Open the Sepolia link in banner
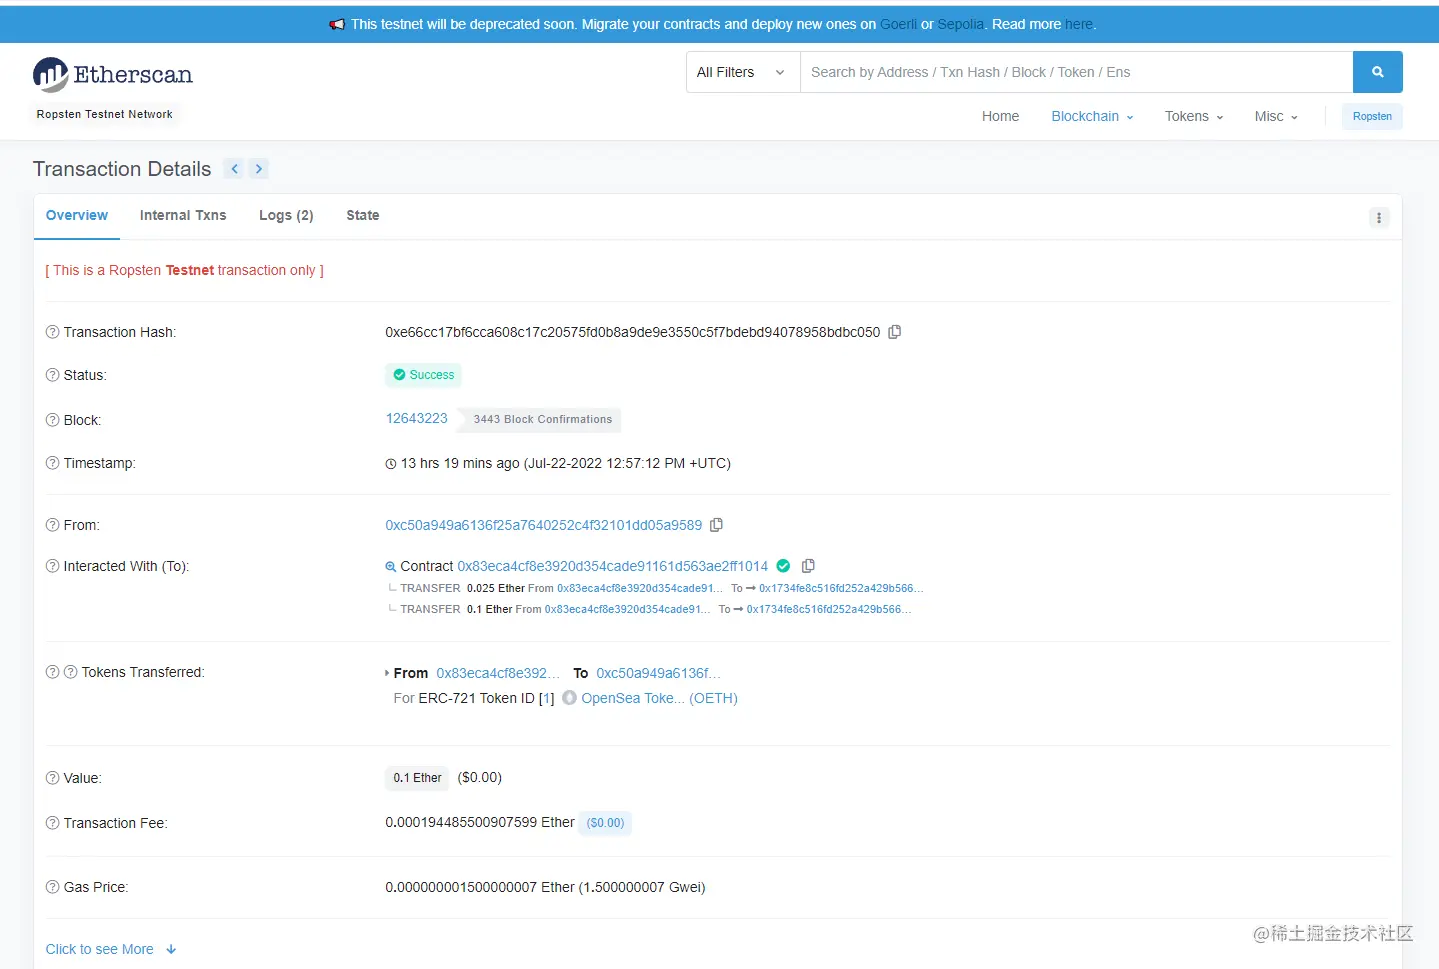 (961, 24)
